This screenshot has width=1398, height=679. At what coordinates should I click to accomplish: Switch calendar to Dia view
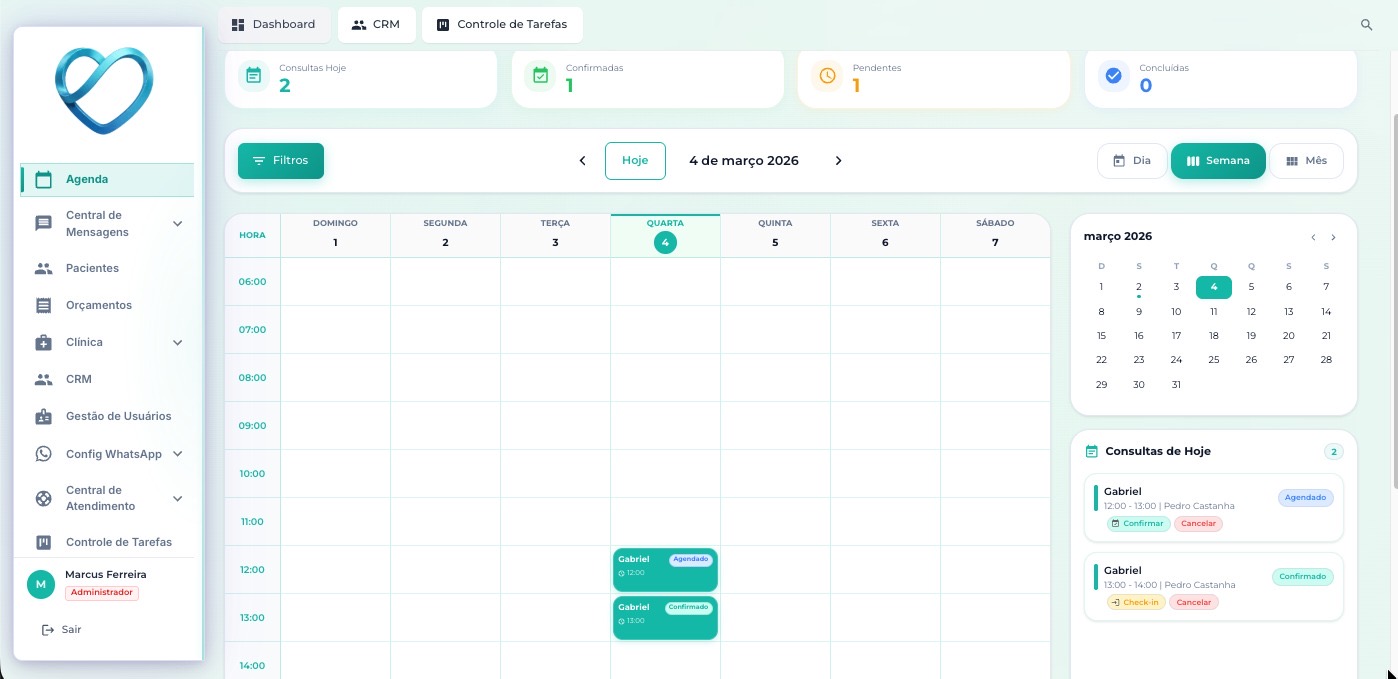coord(1132,161)
